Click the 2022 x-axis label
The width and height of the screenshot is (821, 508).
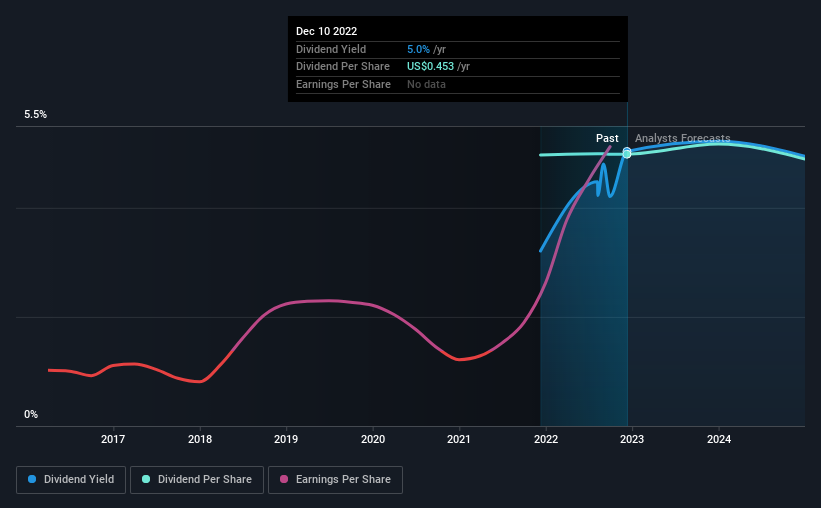point(546,439)
